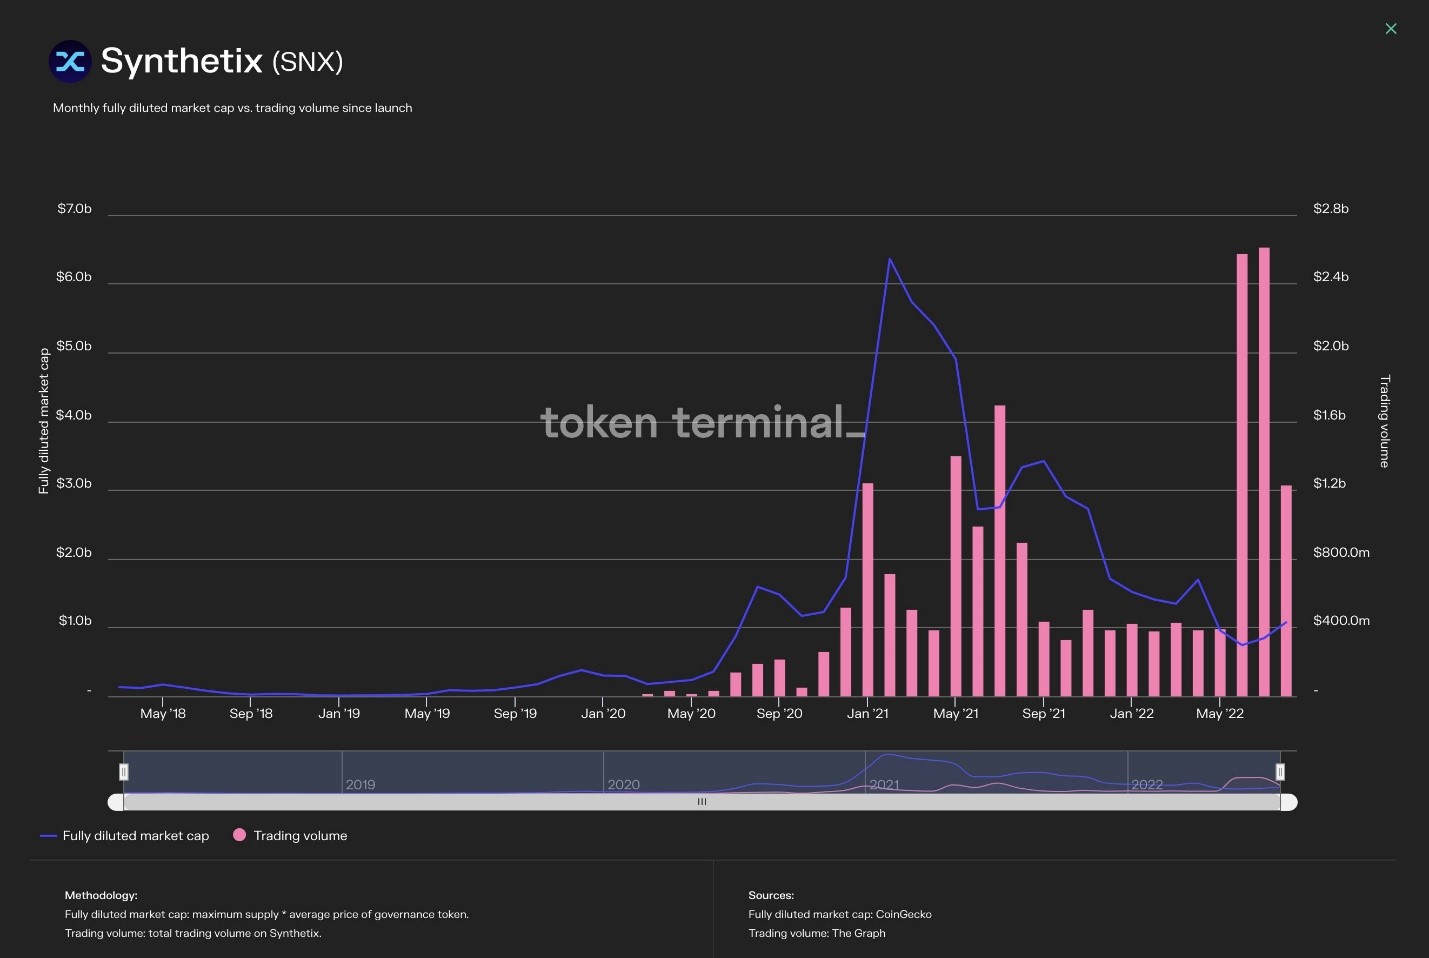
Task: Click the vertical 'Fully diluted market cap' axis title
Action: click(x=44, y=421)
